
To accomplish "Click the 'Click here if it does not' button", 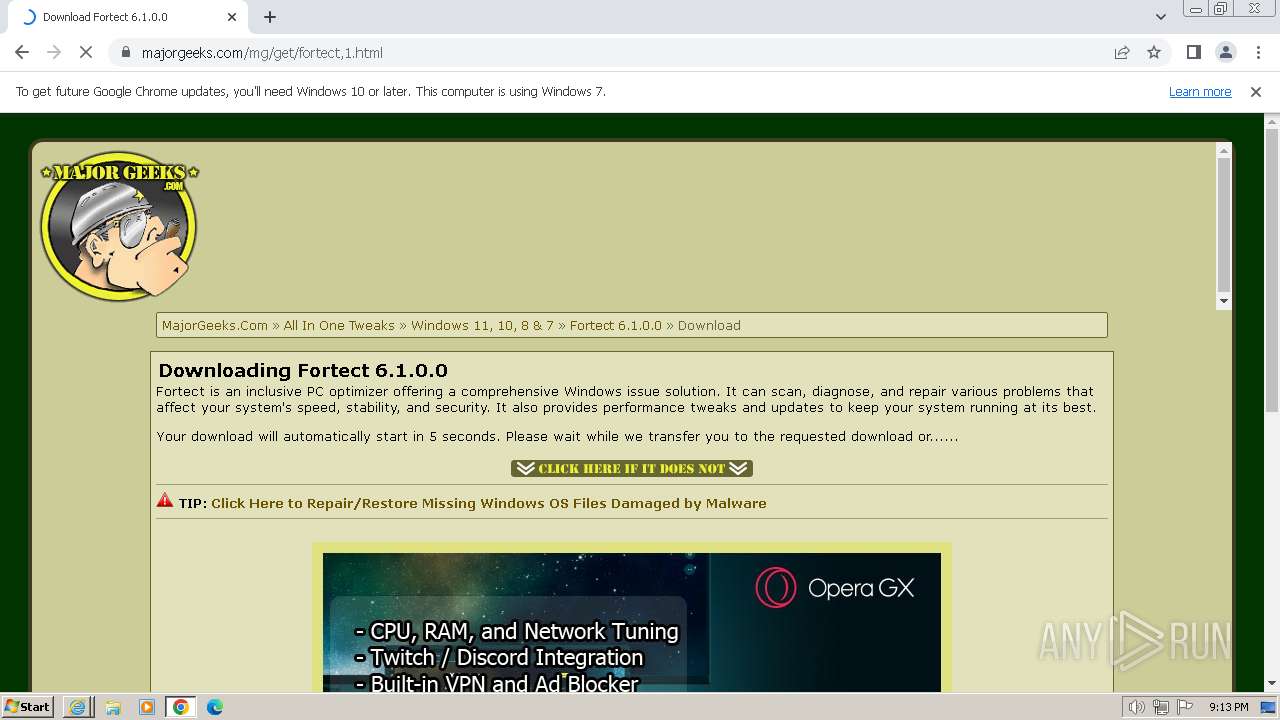I will point(632,468).
